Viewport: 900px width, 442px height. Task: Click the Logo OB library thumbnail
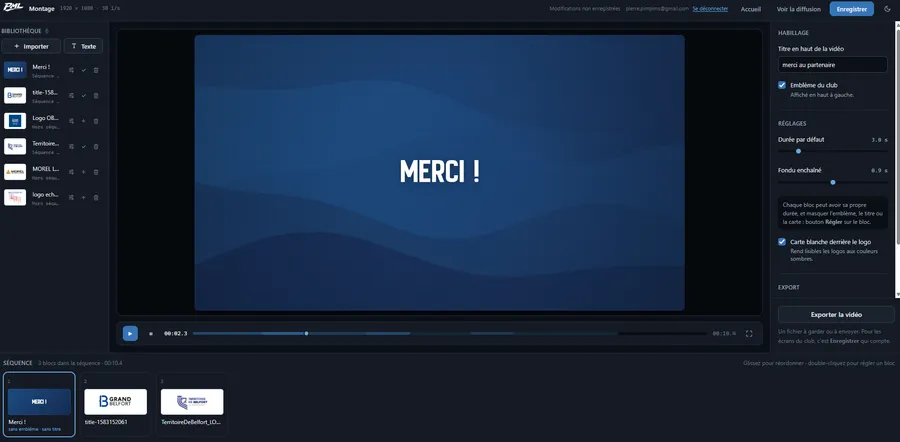click(x=15, y=121)
